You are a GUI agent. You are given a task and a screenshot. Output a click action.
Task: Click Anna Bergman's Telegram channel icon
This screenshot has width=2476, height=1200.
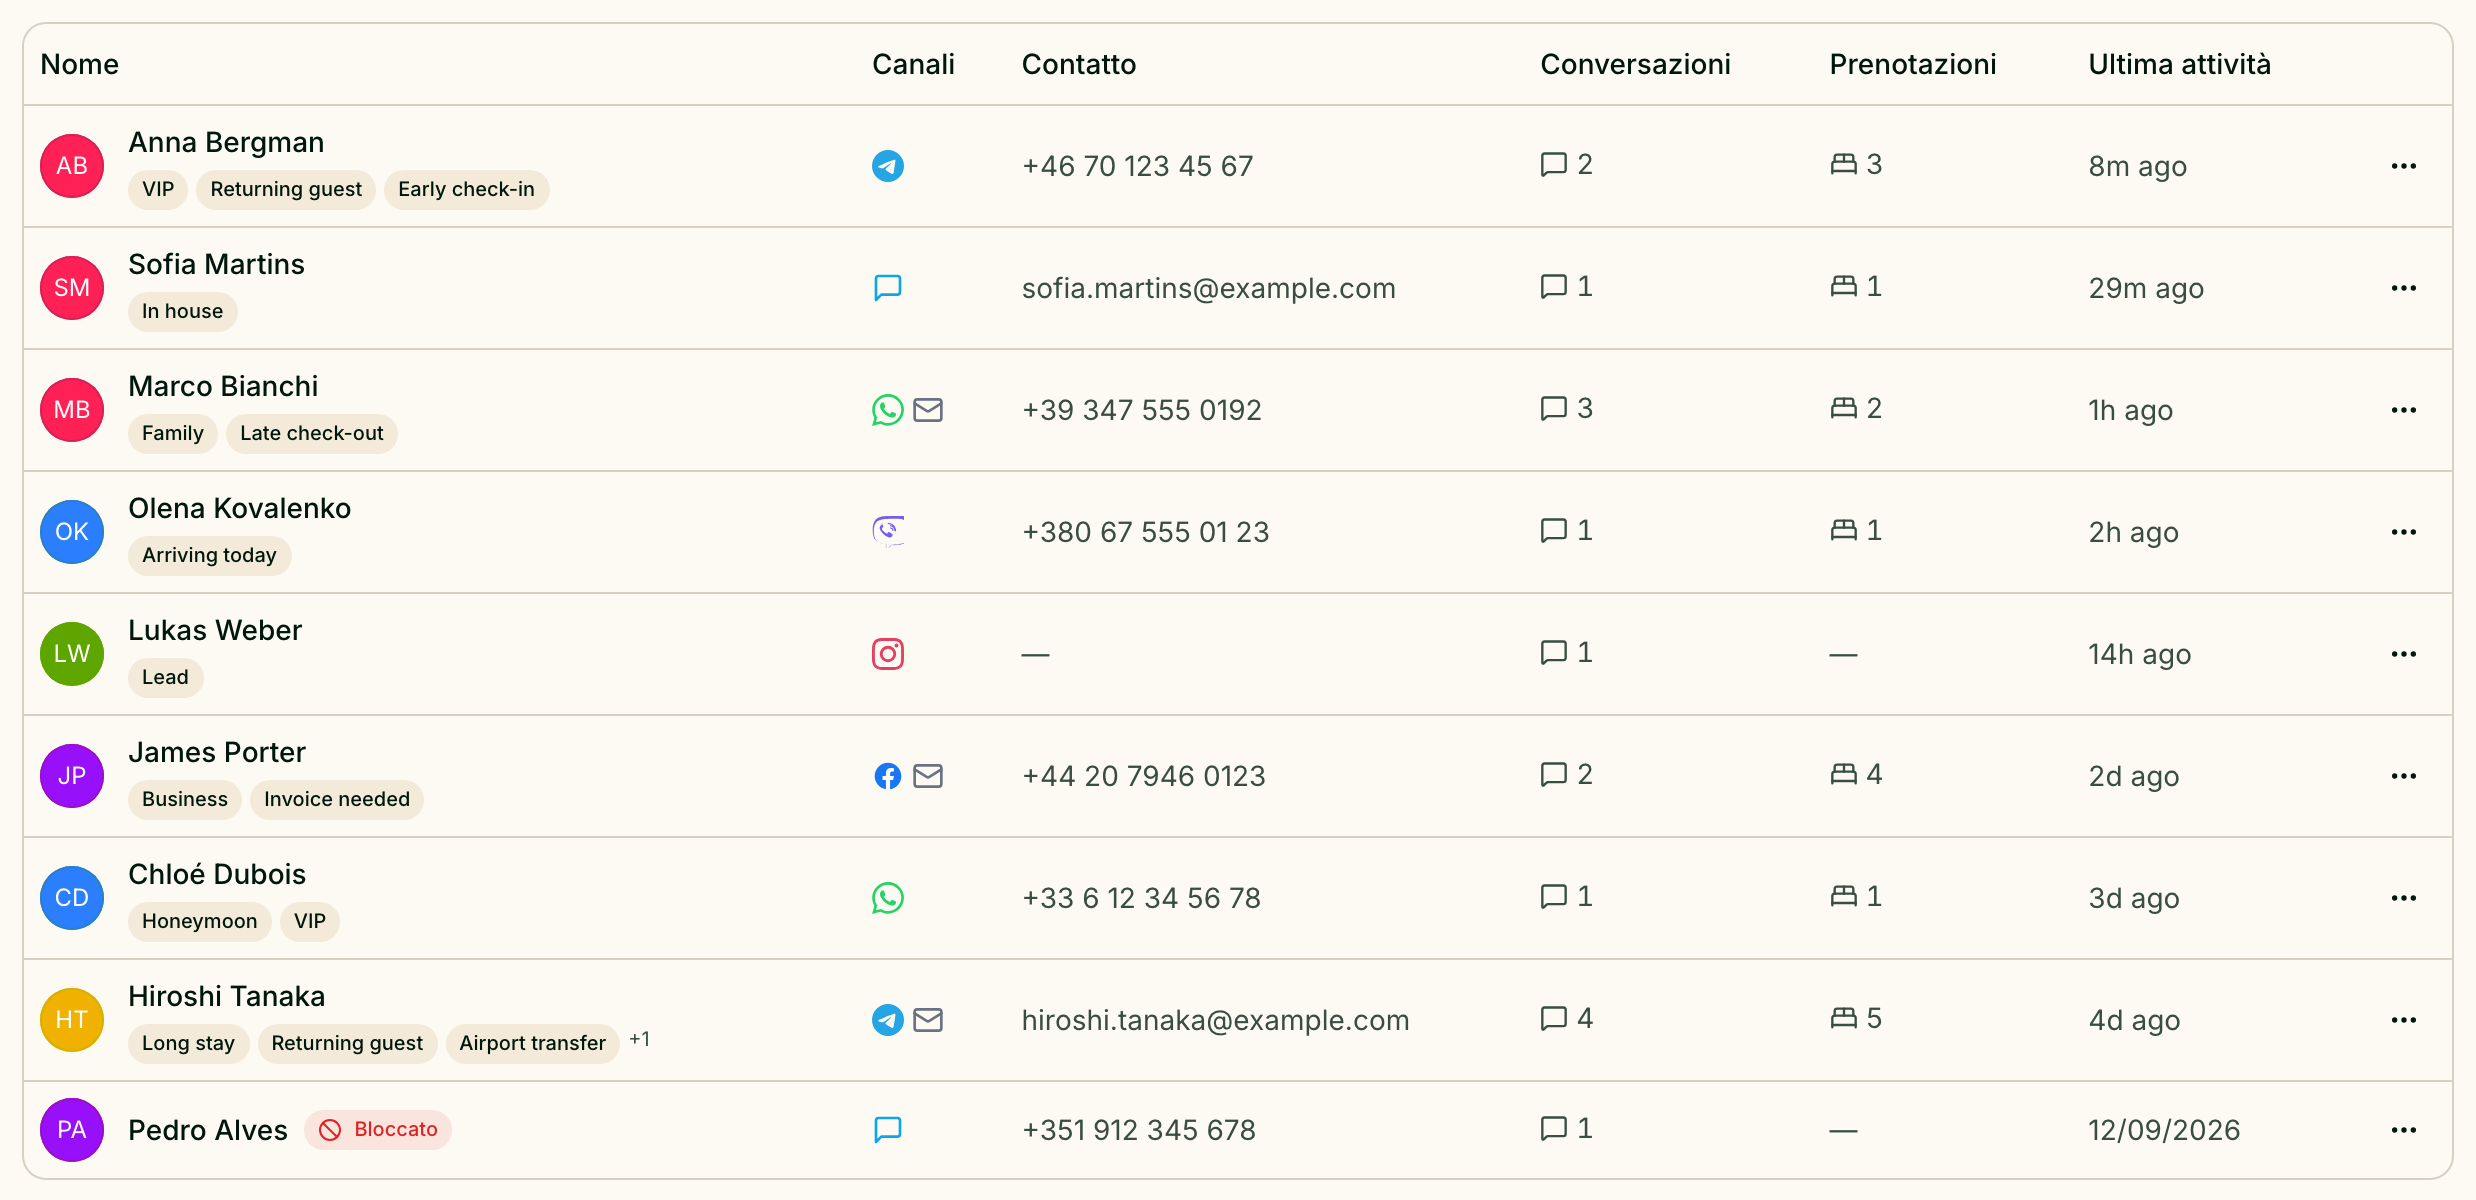[x=888, y=166]
